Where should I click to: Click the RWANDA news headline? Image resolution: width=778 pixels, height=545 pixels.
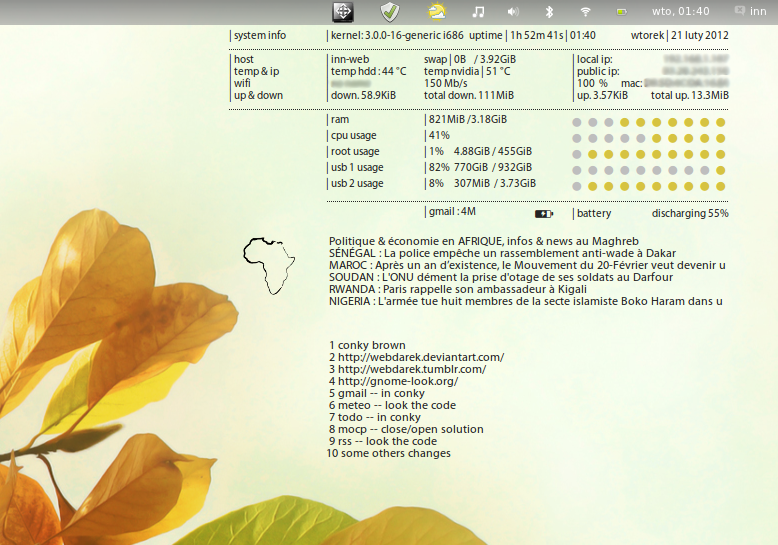[457, 289]
